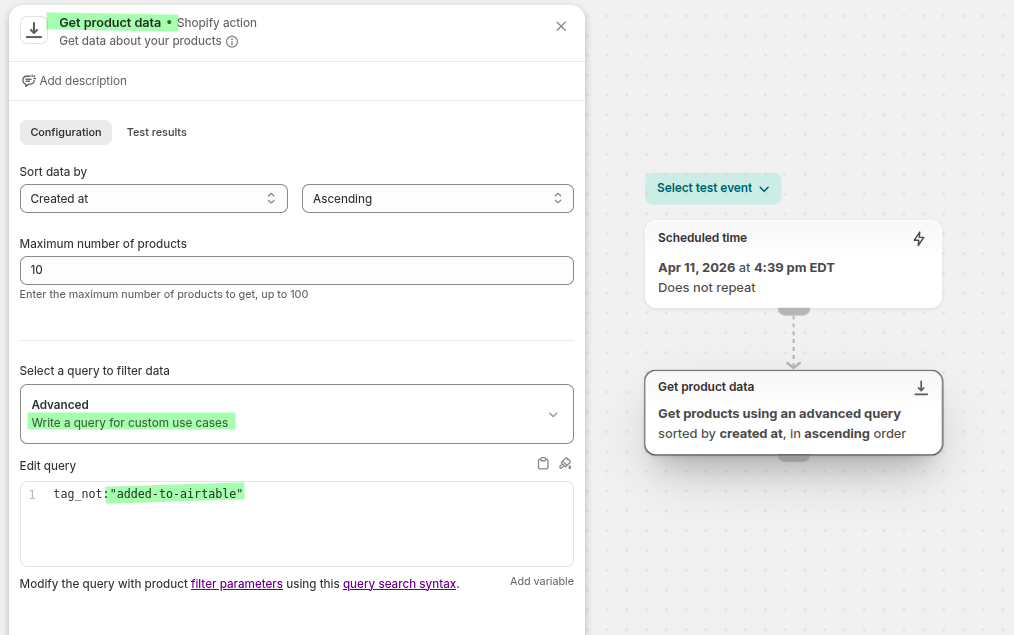The width and height of the screenshot is (1014, 635).
Task: Open the Ascending order dropdown
Action: pyautogui.click(x=437, y=199)
